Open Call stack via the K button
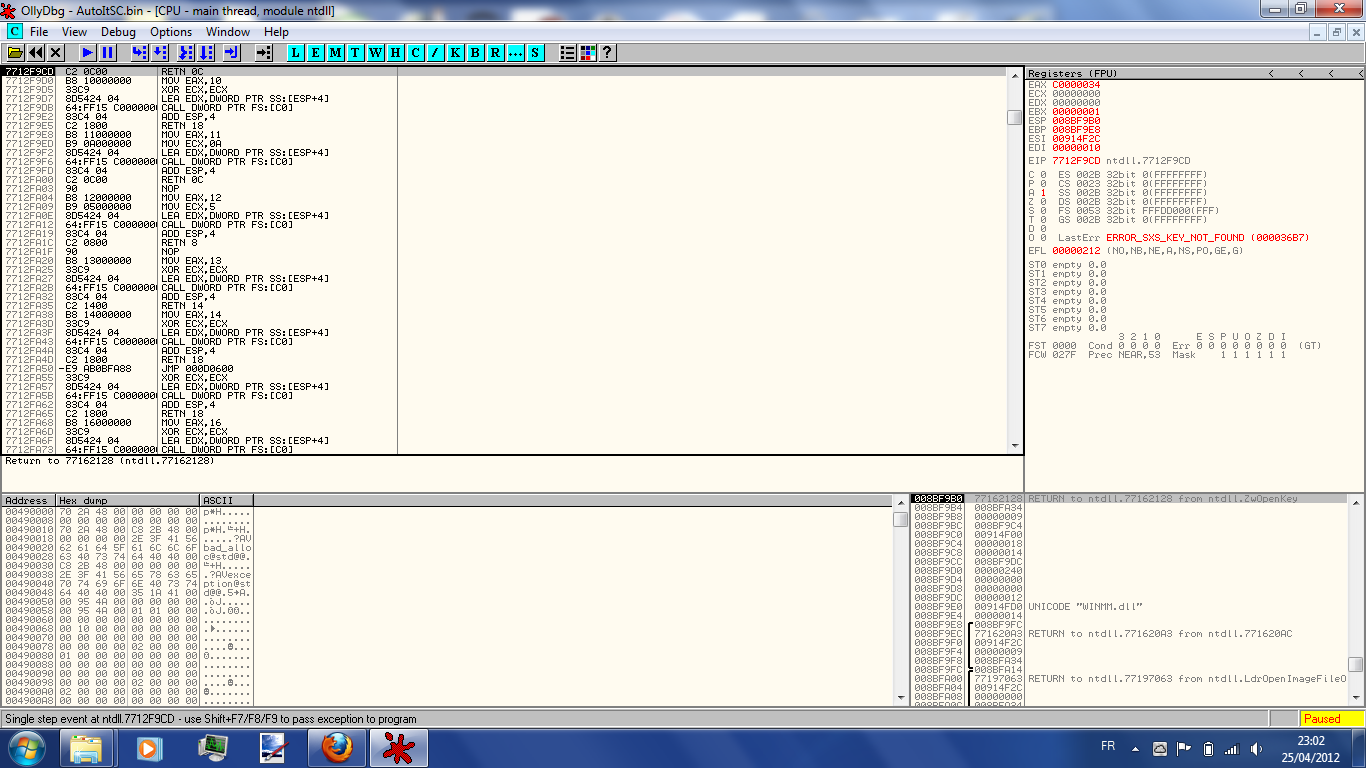The width and height of the screenshot is (1366, 768). click(x=456, y=52)
